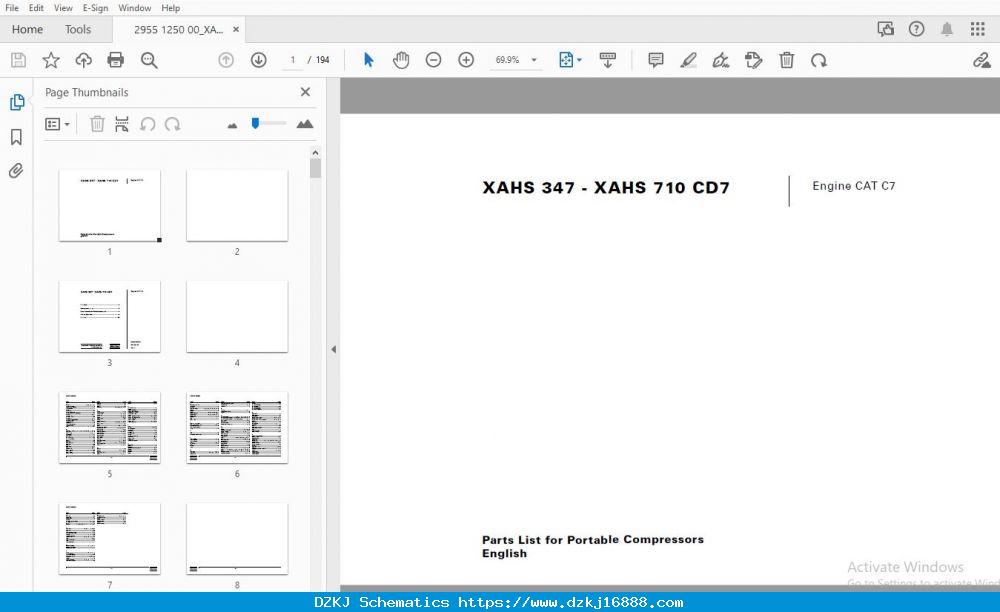Open thumbnails options dropdown menu
Viewport: 1000px width, 612px height.
57,124
